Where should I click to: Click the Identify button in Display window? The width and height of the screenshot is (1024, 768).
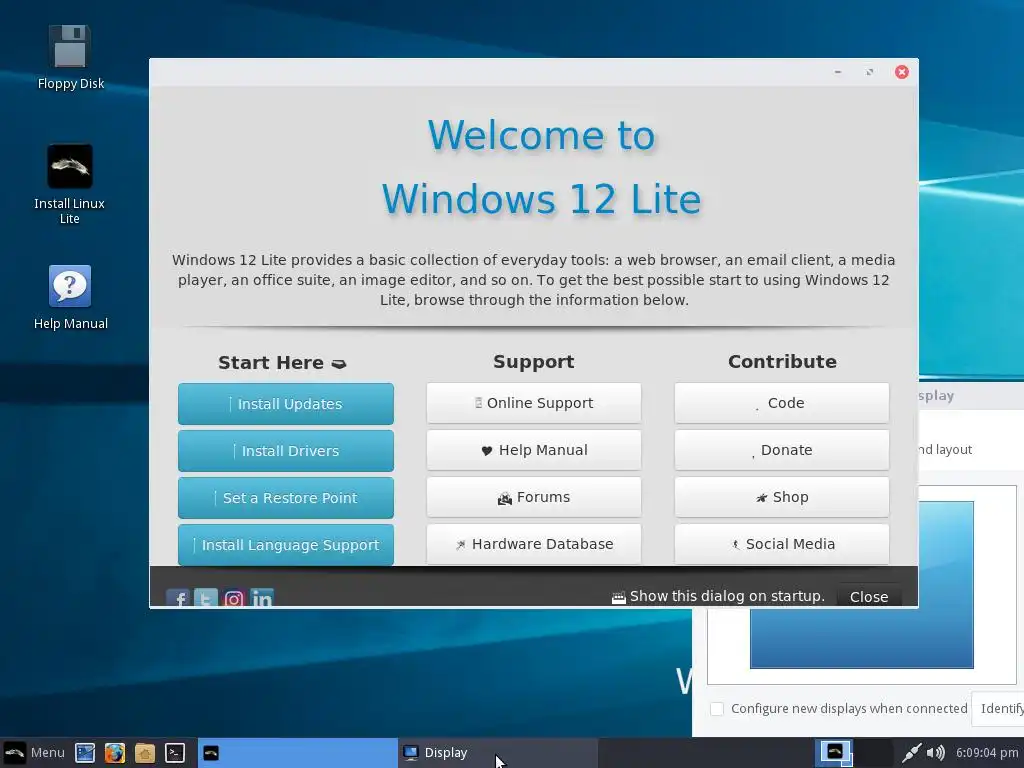(x=999, y=709)
